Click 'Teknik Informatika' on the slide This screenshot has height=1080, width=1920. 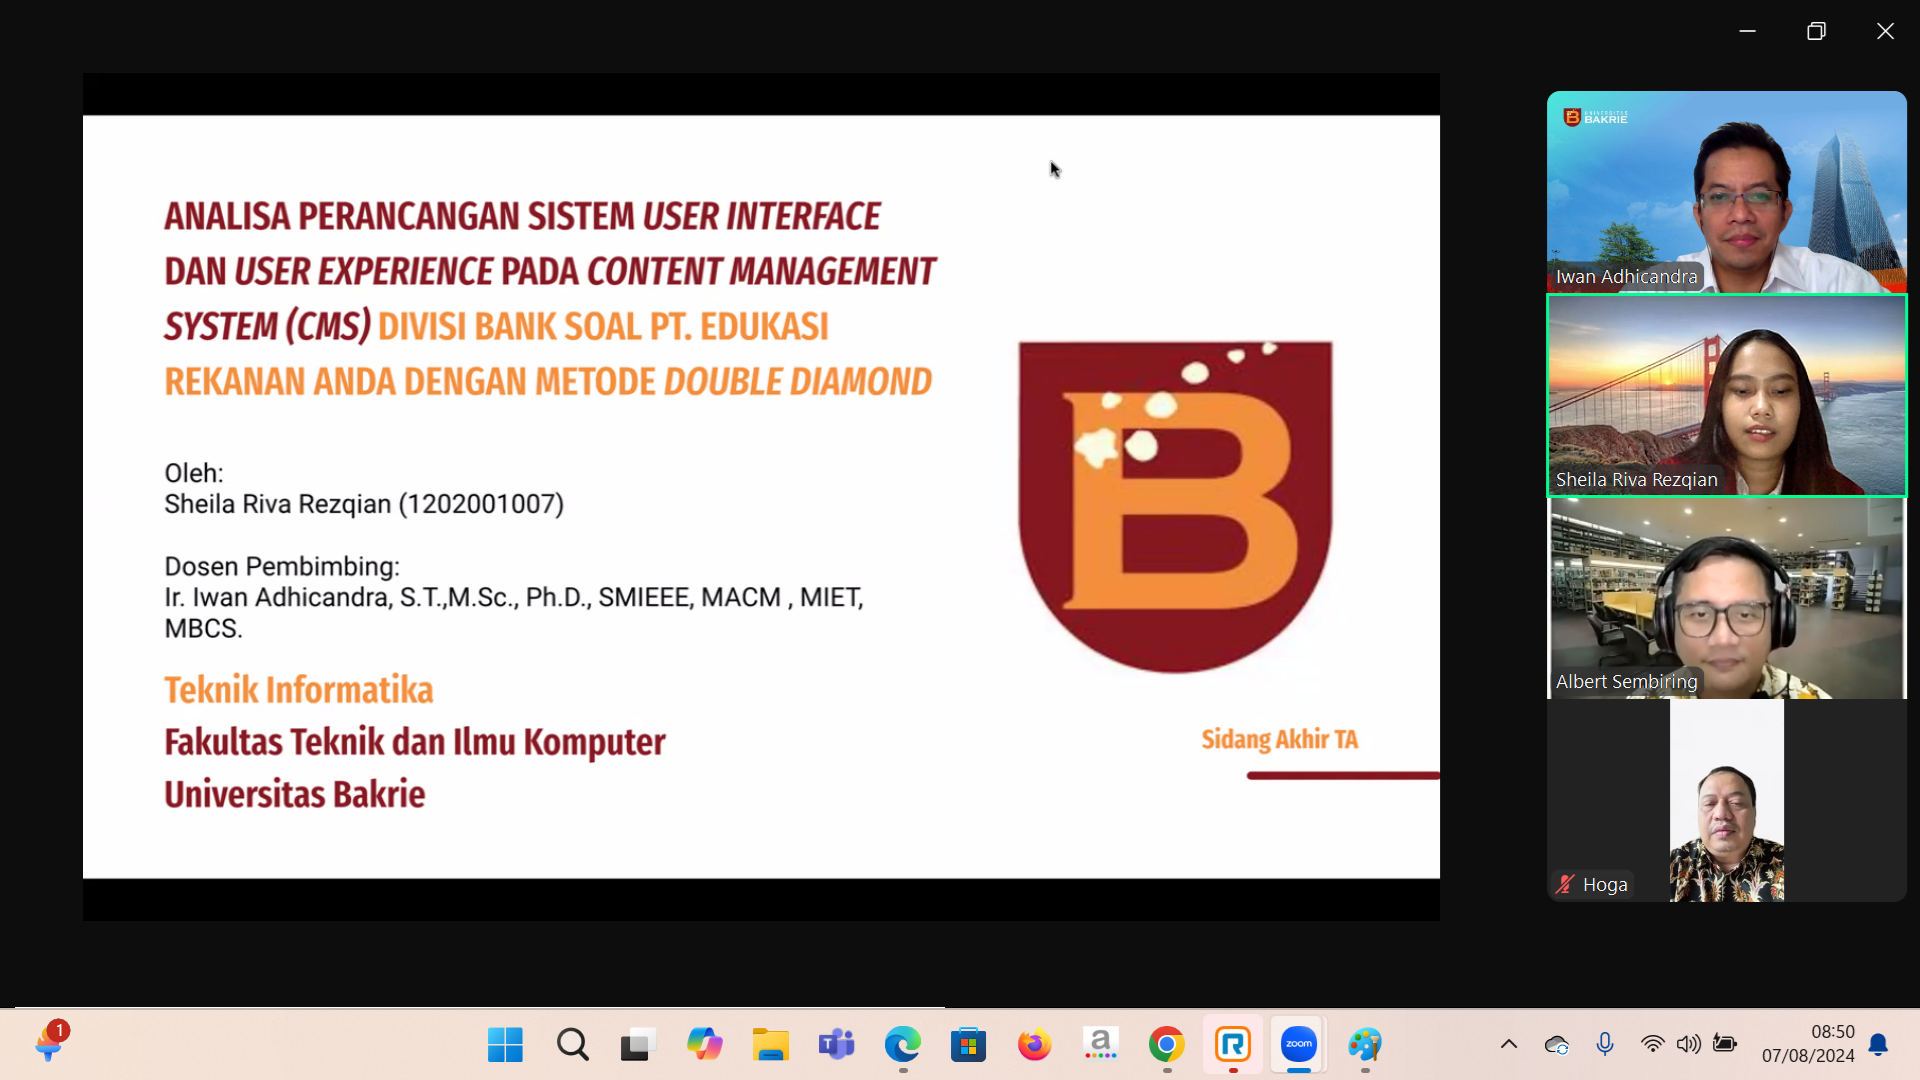click(x=299, y=690)
